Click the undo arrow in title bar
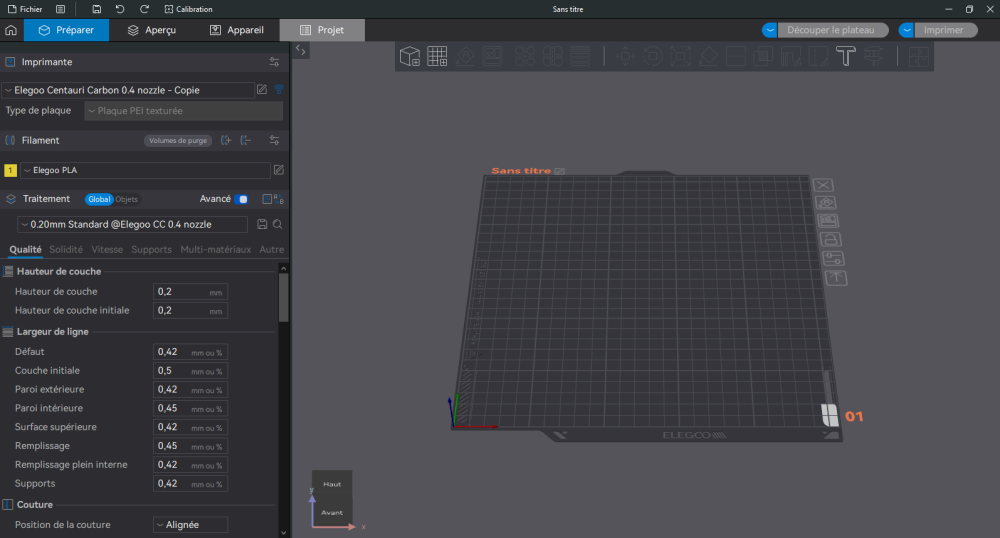 point(120,9)
